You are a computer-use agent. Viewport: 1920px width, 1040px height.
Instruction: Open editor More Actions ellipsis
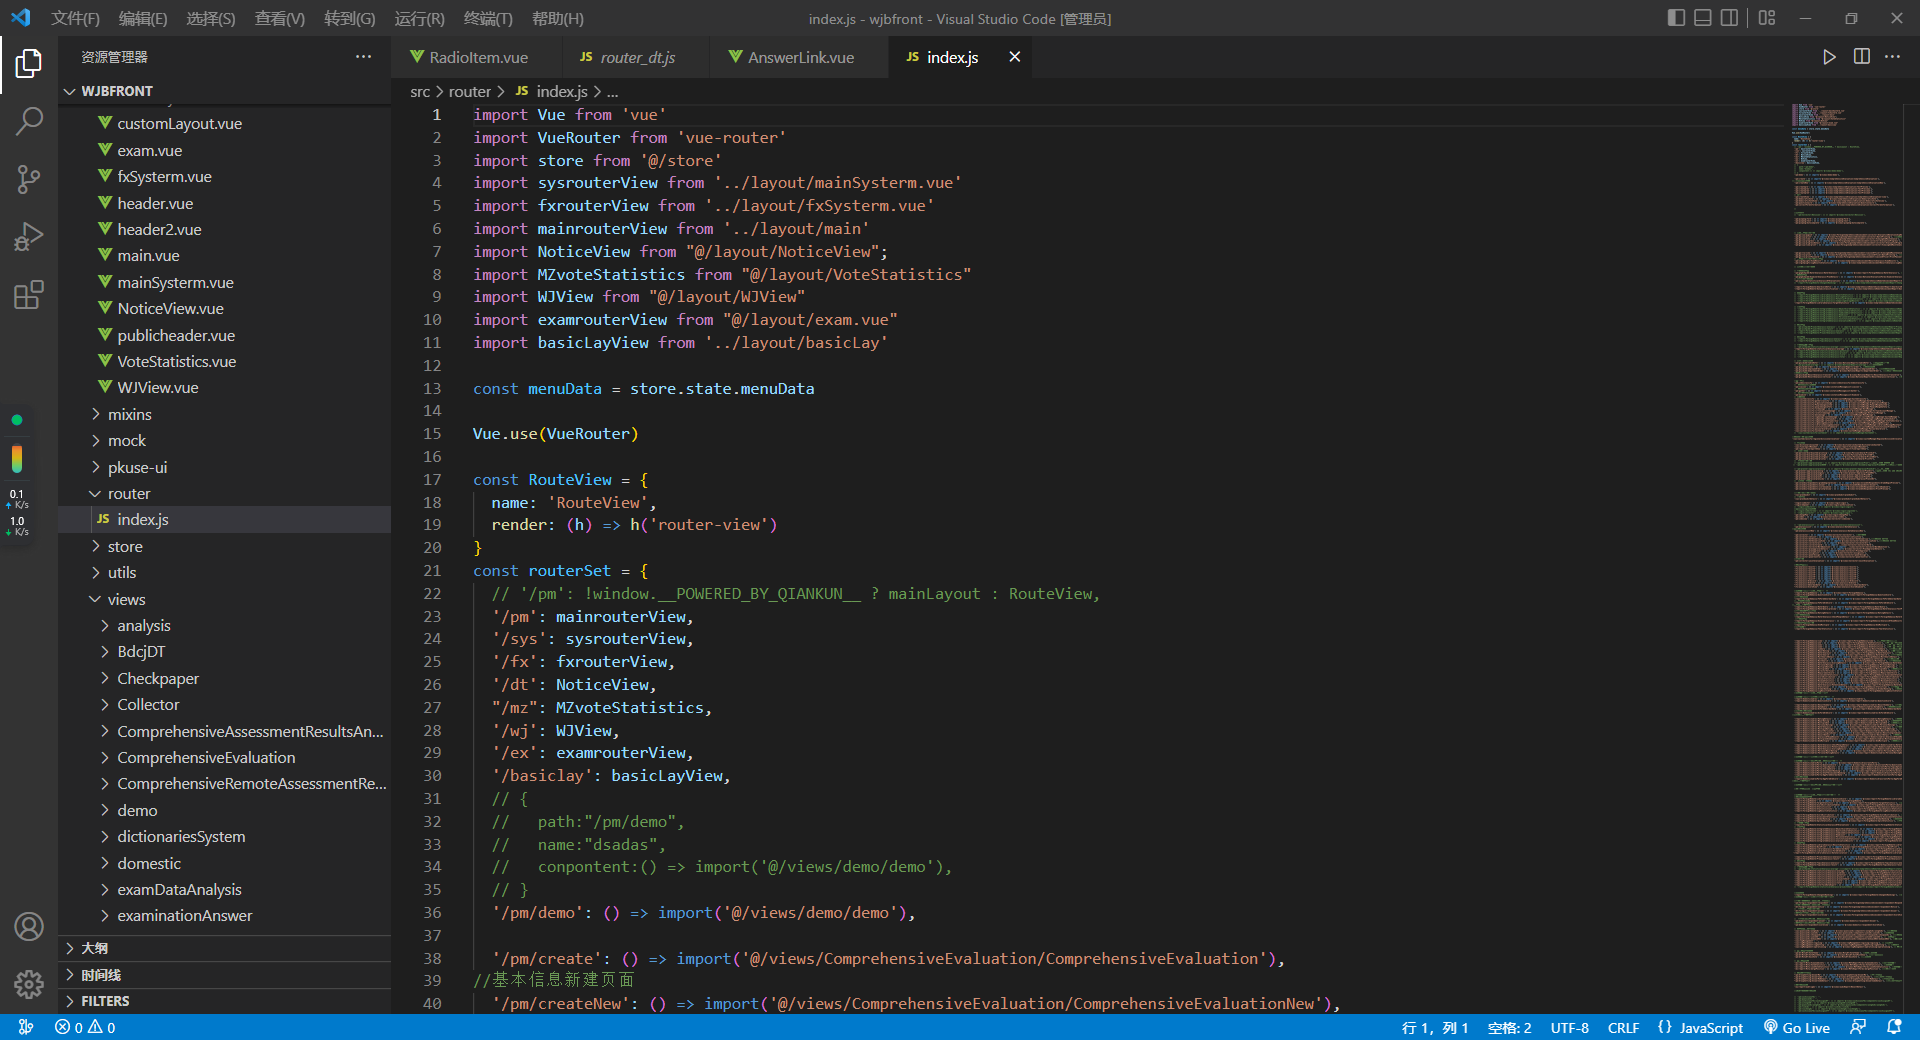pos(1893,57)
